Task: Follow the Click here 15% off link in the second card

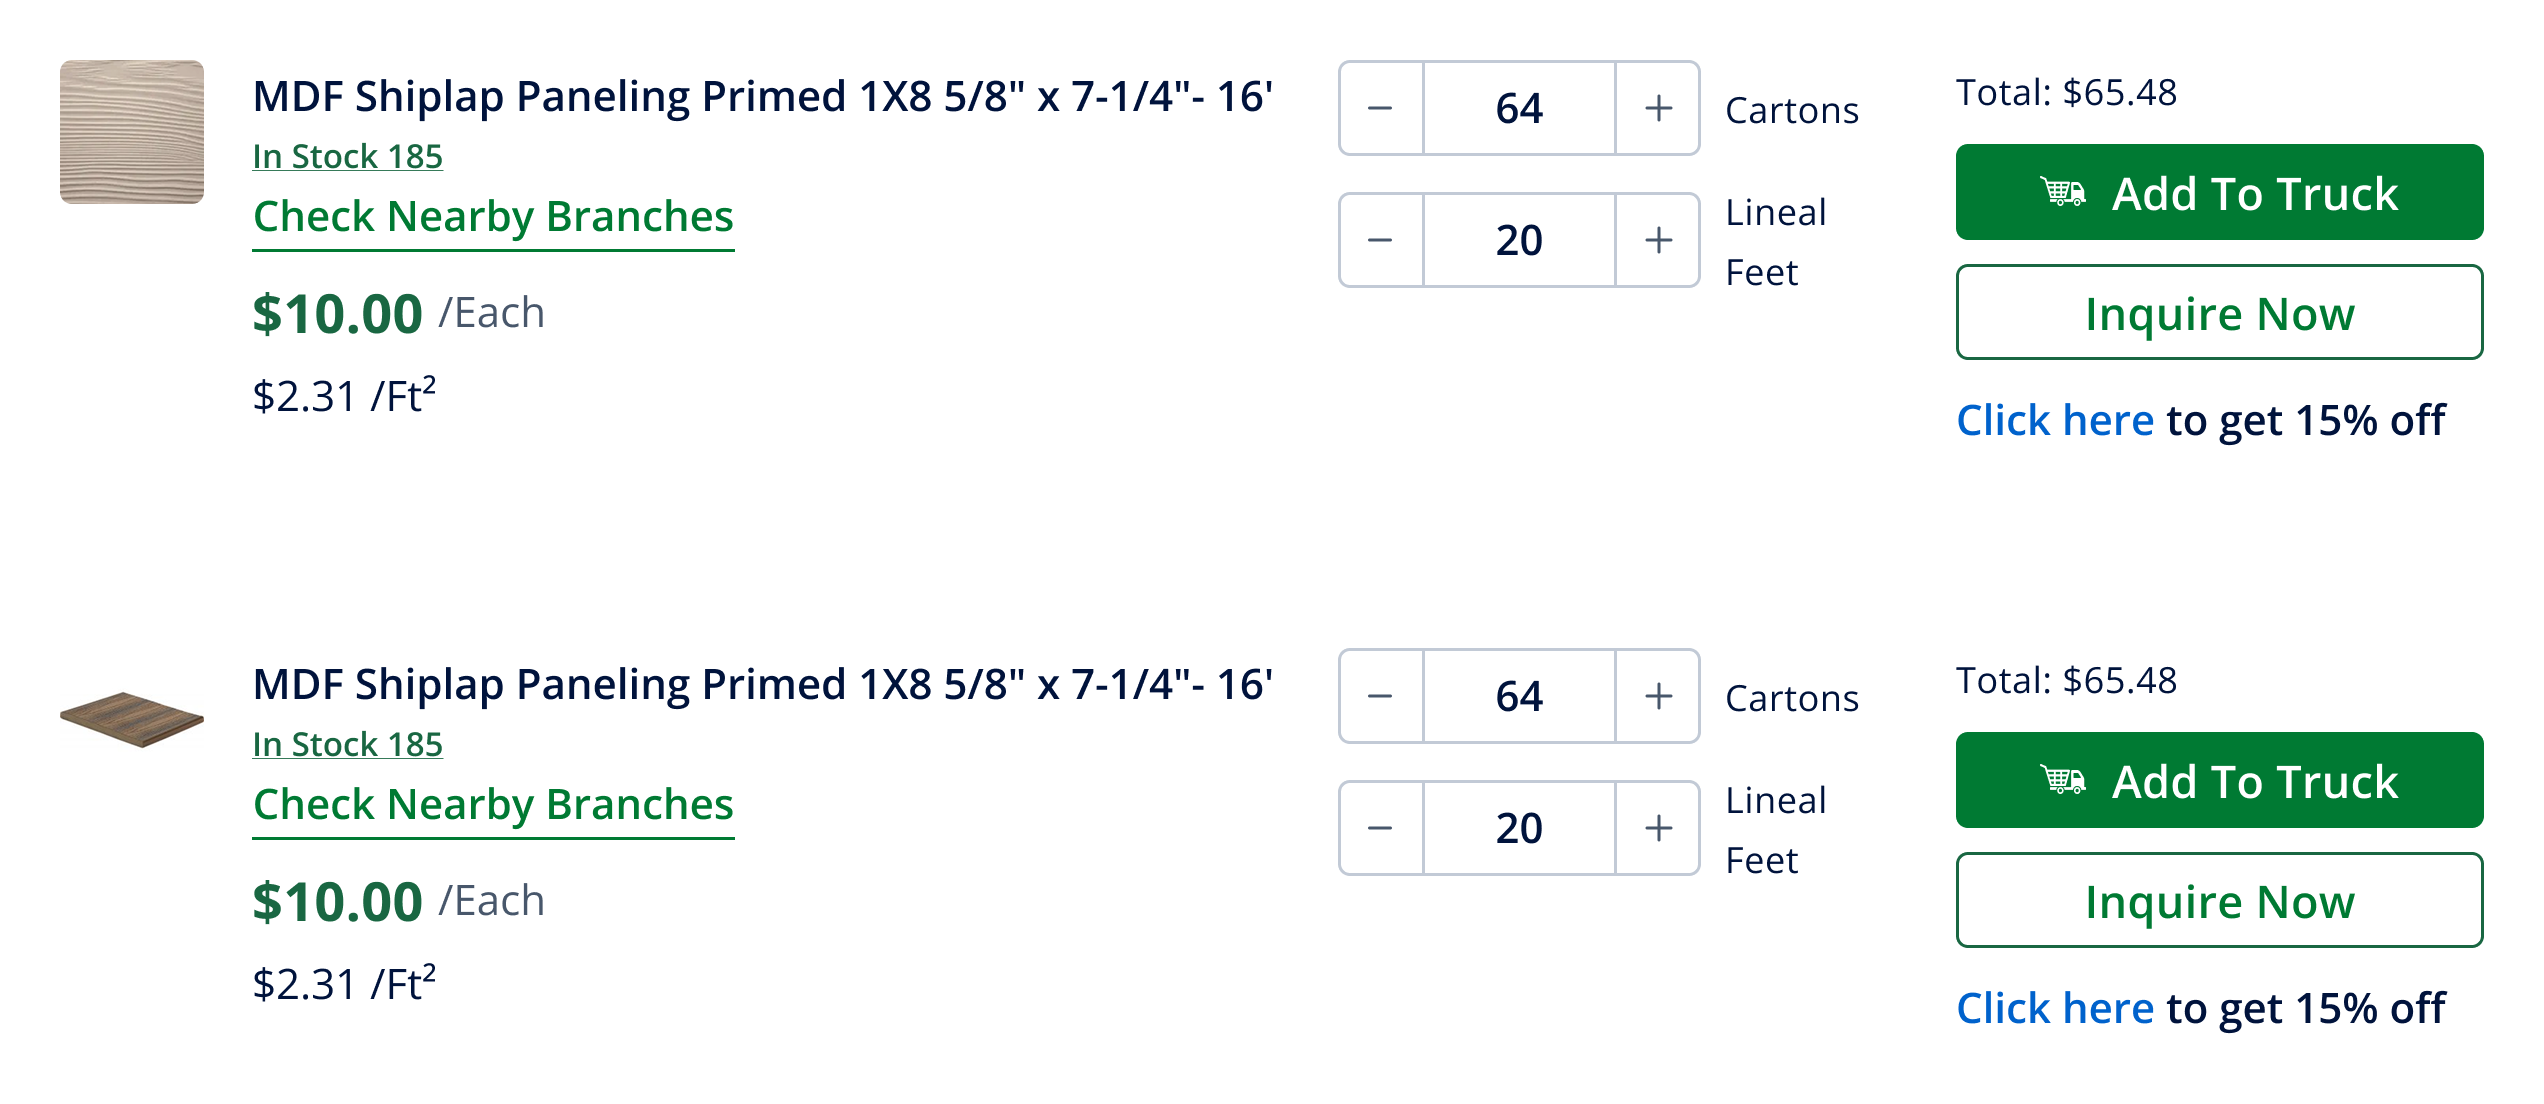Action: pyautogui.click(x=2055, y=1009)
